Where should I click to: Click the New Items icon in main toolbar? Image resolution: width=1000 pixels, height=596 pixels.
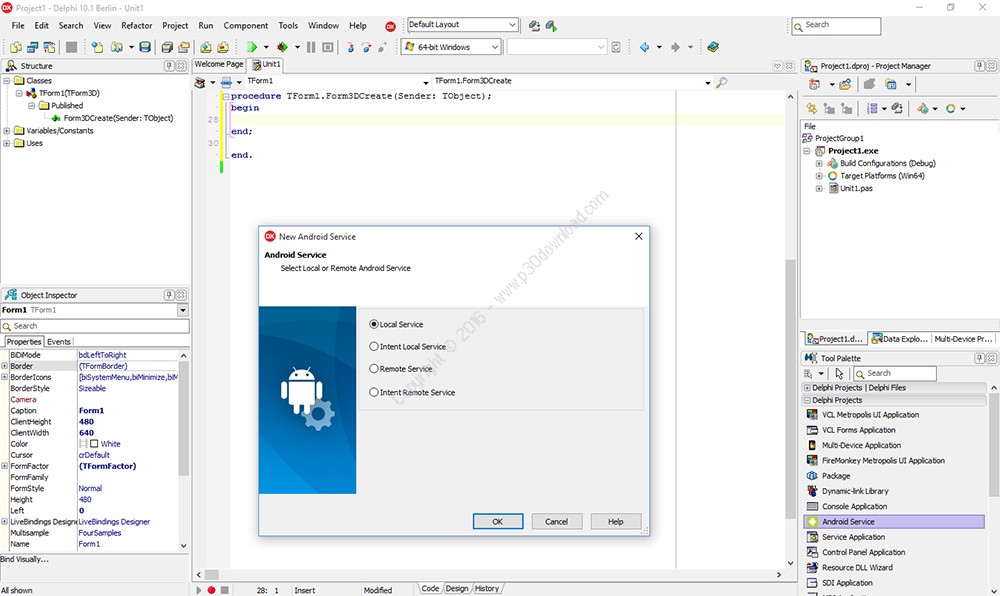(x=96, y=47)
